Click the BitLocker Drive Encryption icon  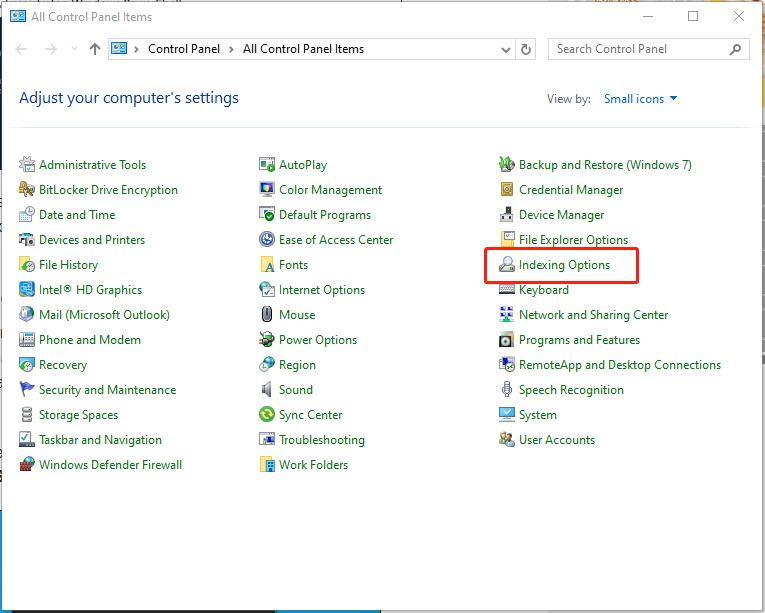[27, 190]
